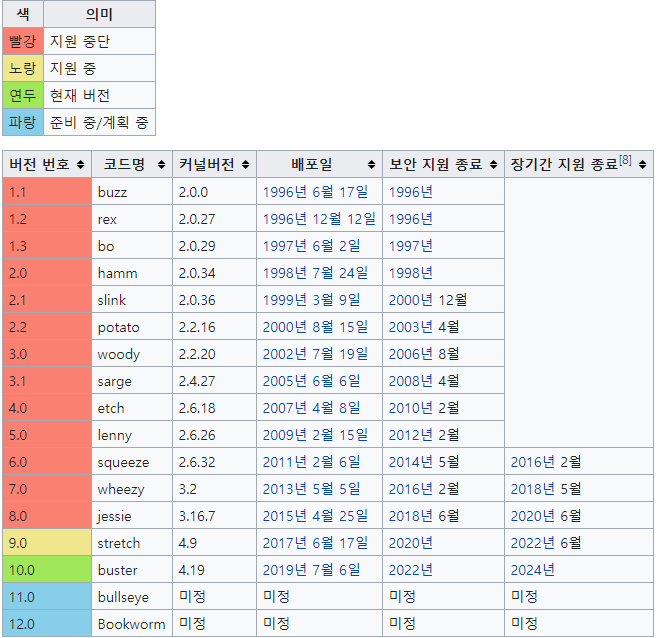Open 2018년 long-term end link for wheezy
The width and height of the screenshot is (657, 638).
pyautogui.click(x=533, y=489)
